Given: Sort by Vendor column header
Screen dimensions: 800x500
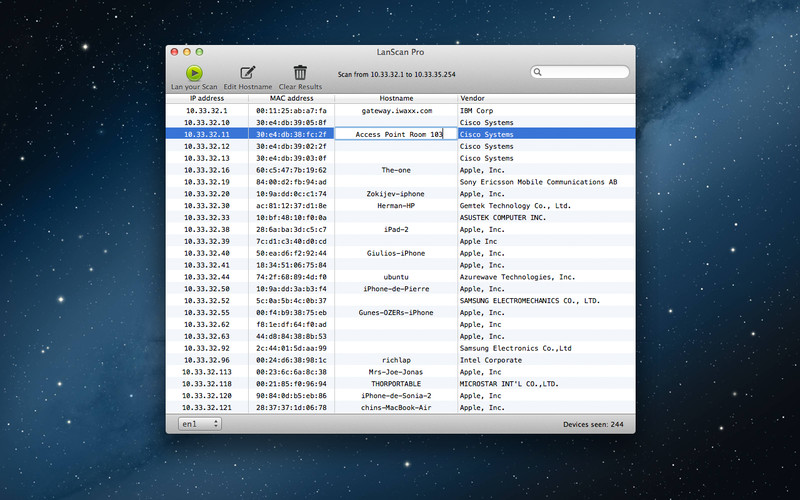Looking at the screenshot, I should coord(546,98).
